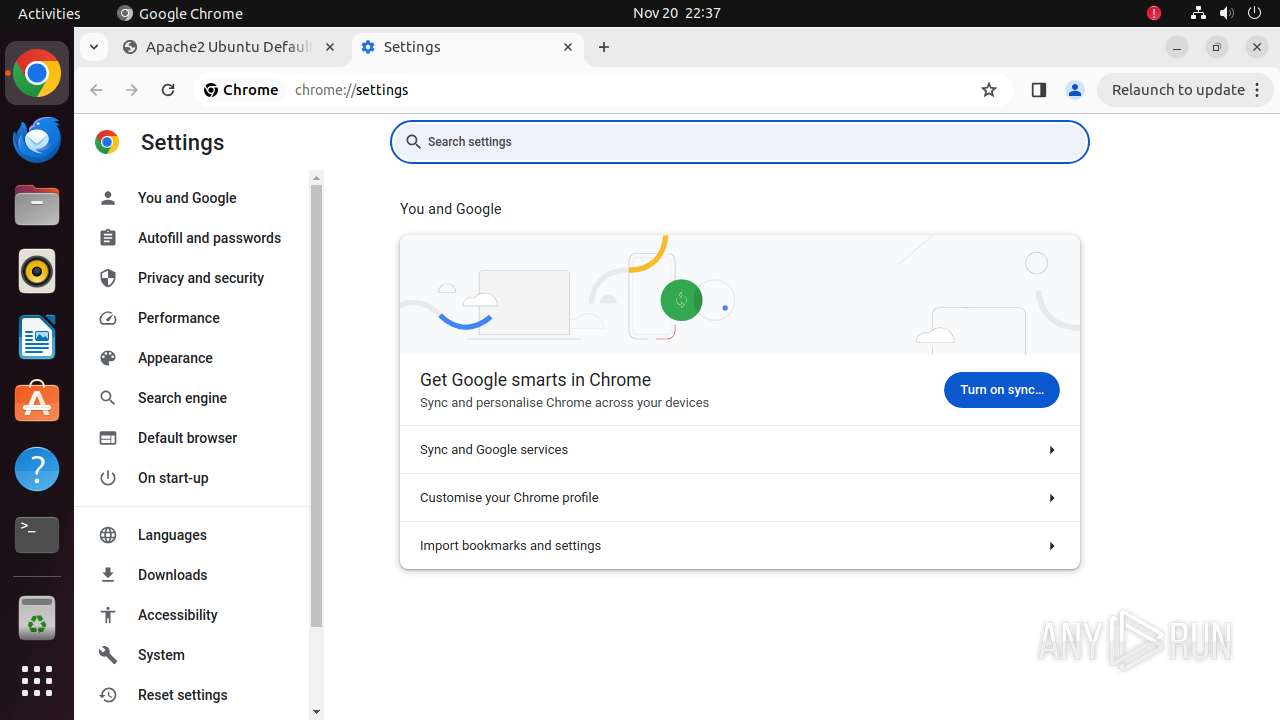
Task: Click the red notification indicator in top bar
Action: coord(1154,13)
